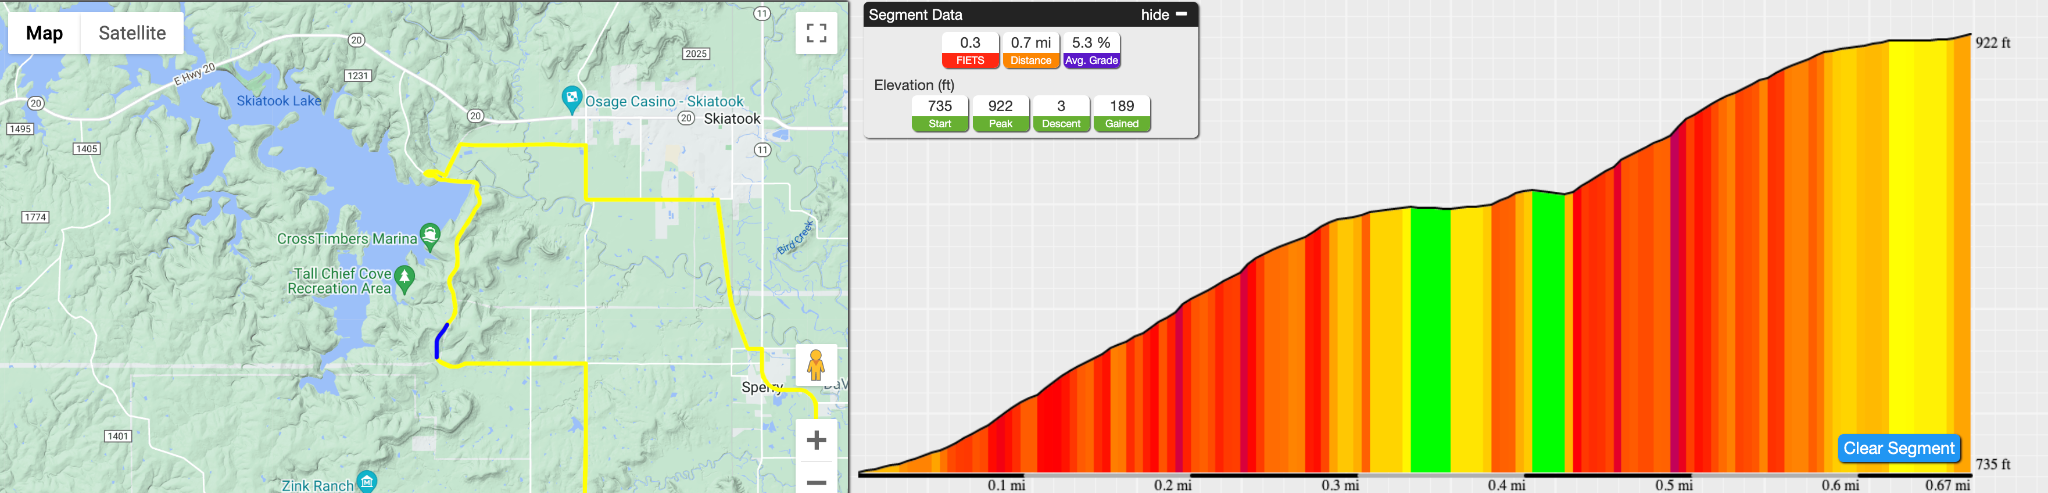Clear the selected segment
The width and height of the screenshot is (2048, 493).
point(1898,448)
